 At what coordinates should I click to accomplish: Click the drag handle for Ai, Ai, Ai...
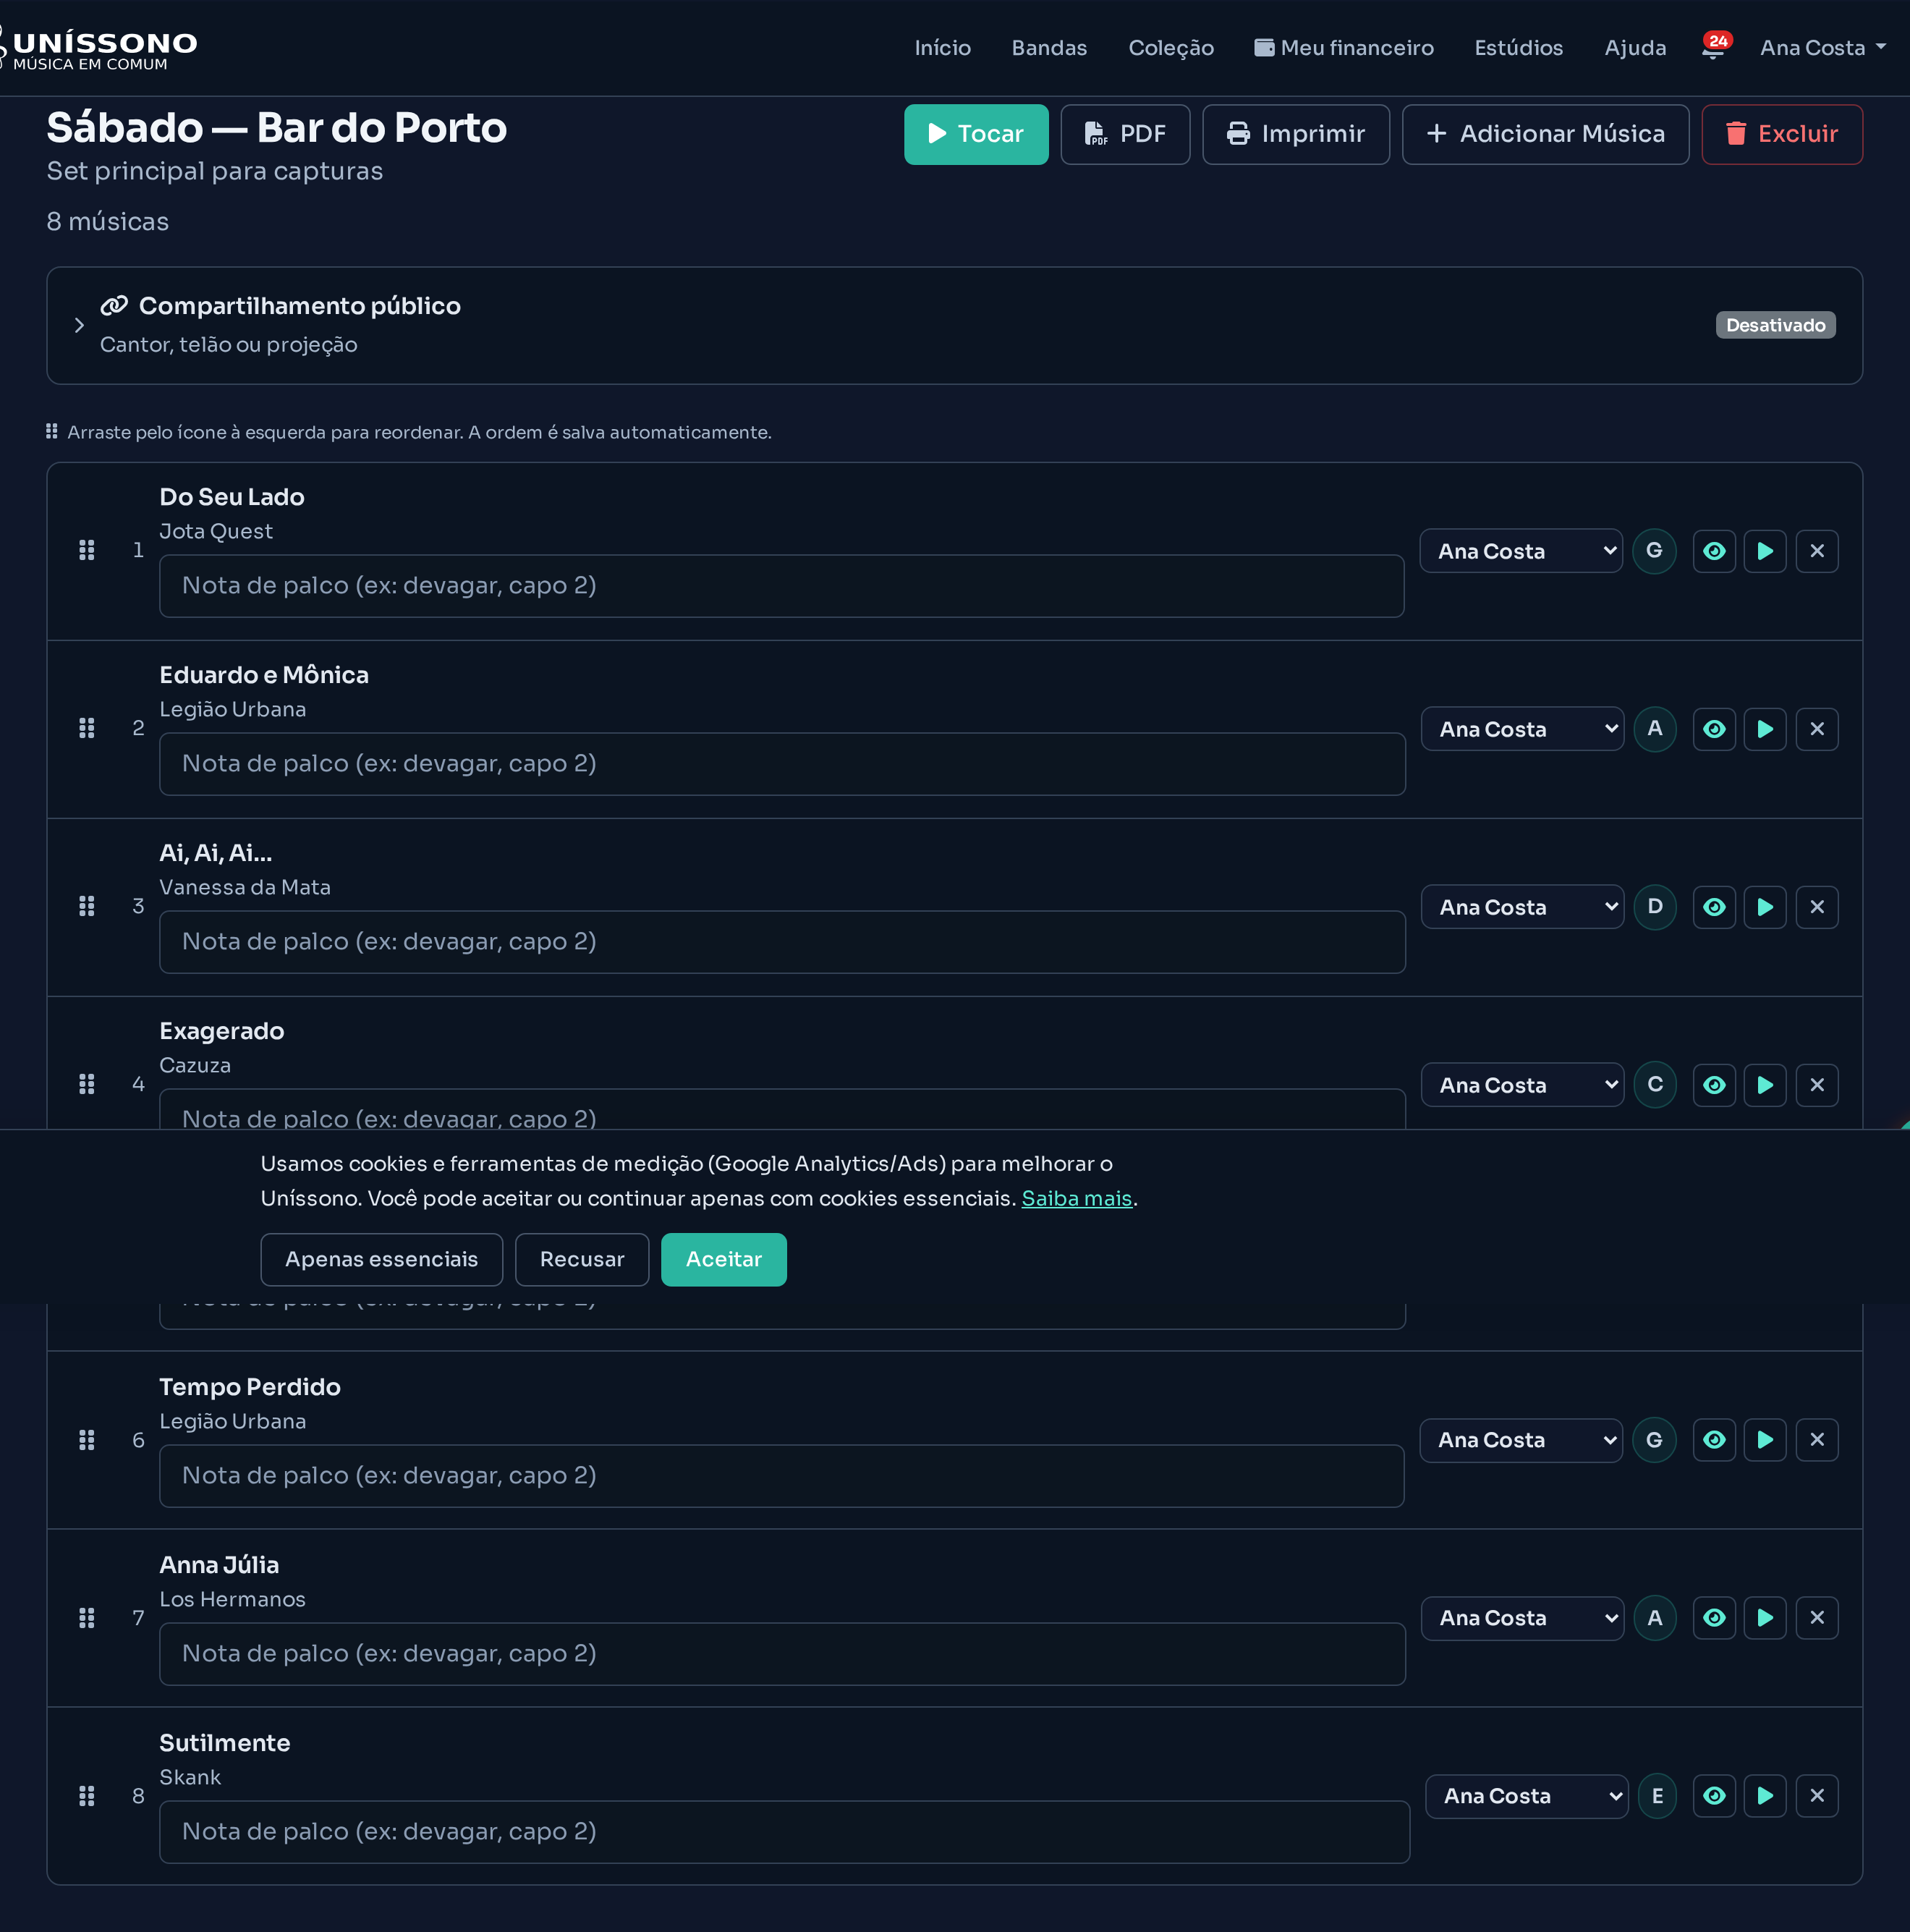click(87, 906)
